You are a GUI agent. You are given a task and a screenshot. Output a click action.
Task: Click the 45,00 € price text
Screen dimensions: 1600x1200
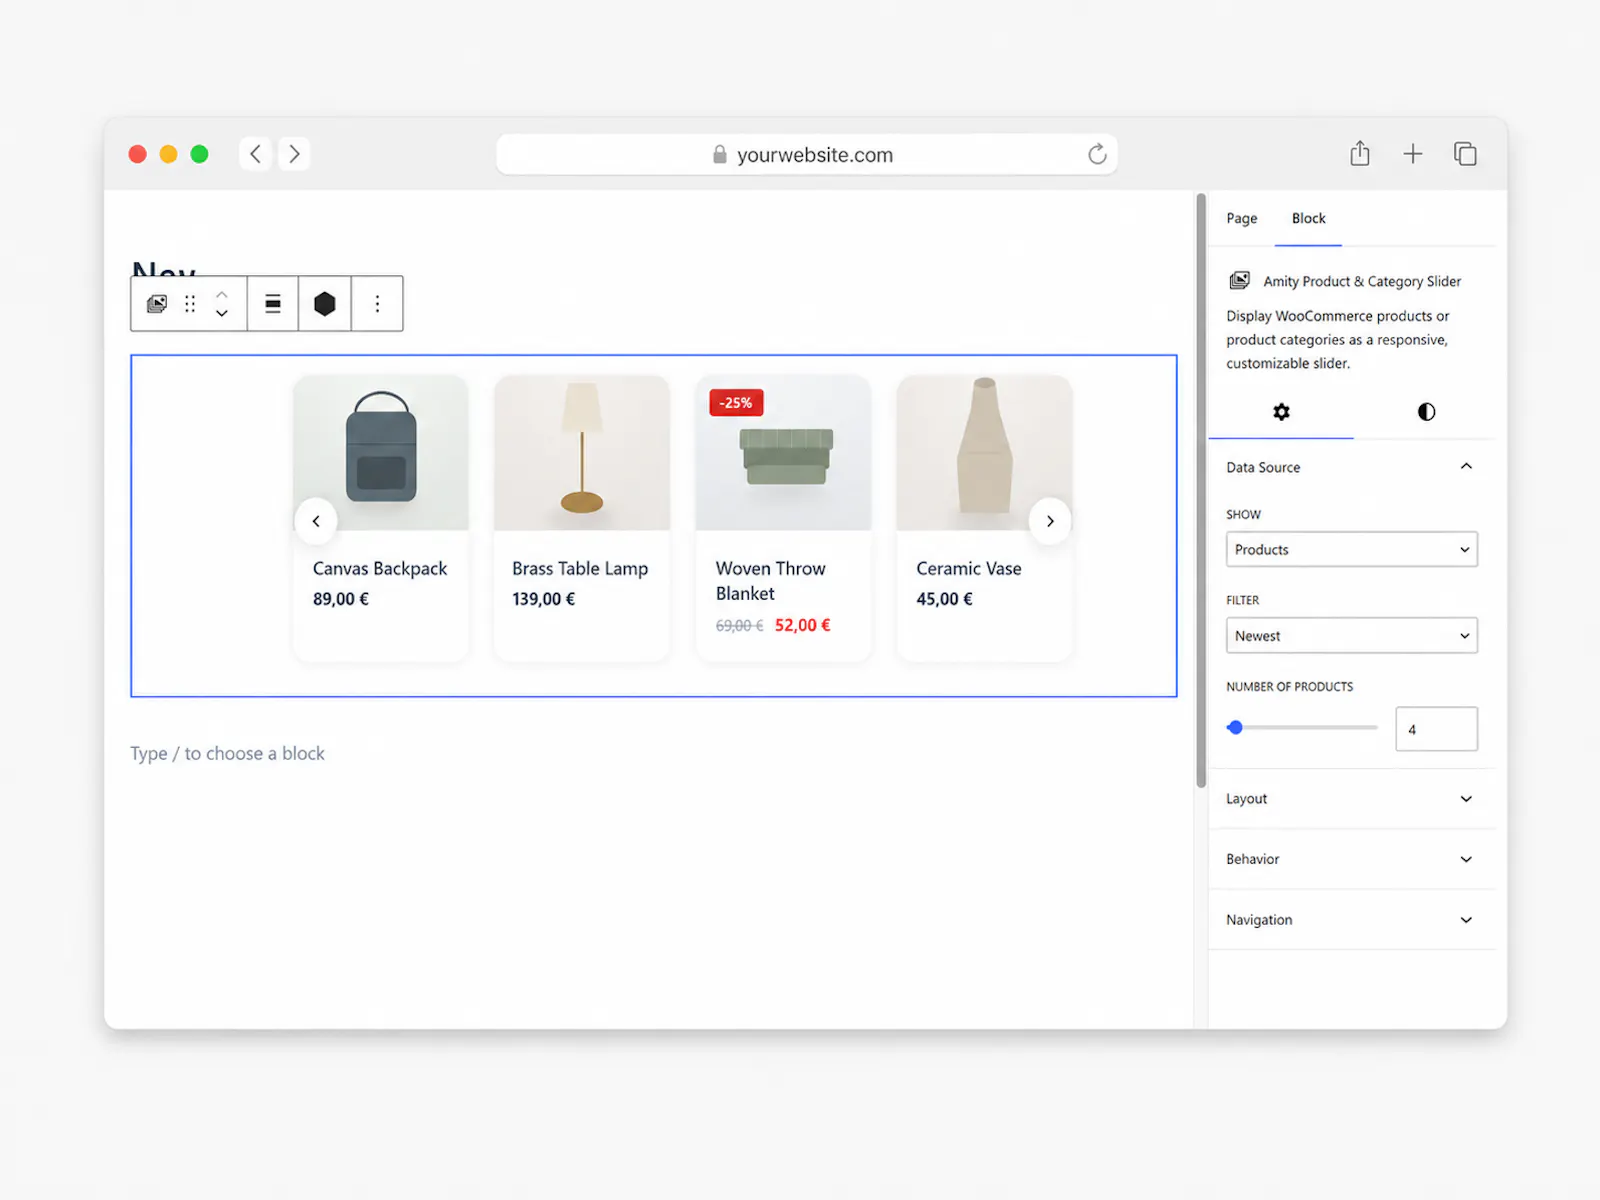pos(944,599)
